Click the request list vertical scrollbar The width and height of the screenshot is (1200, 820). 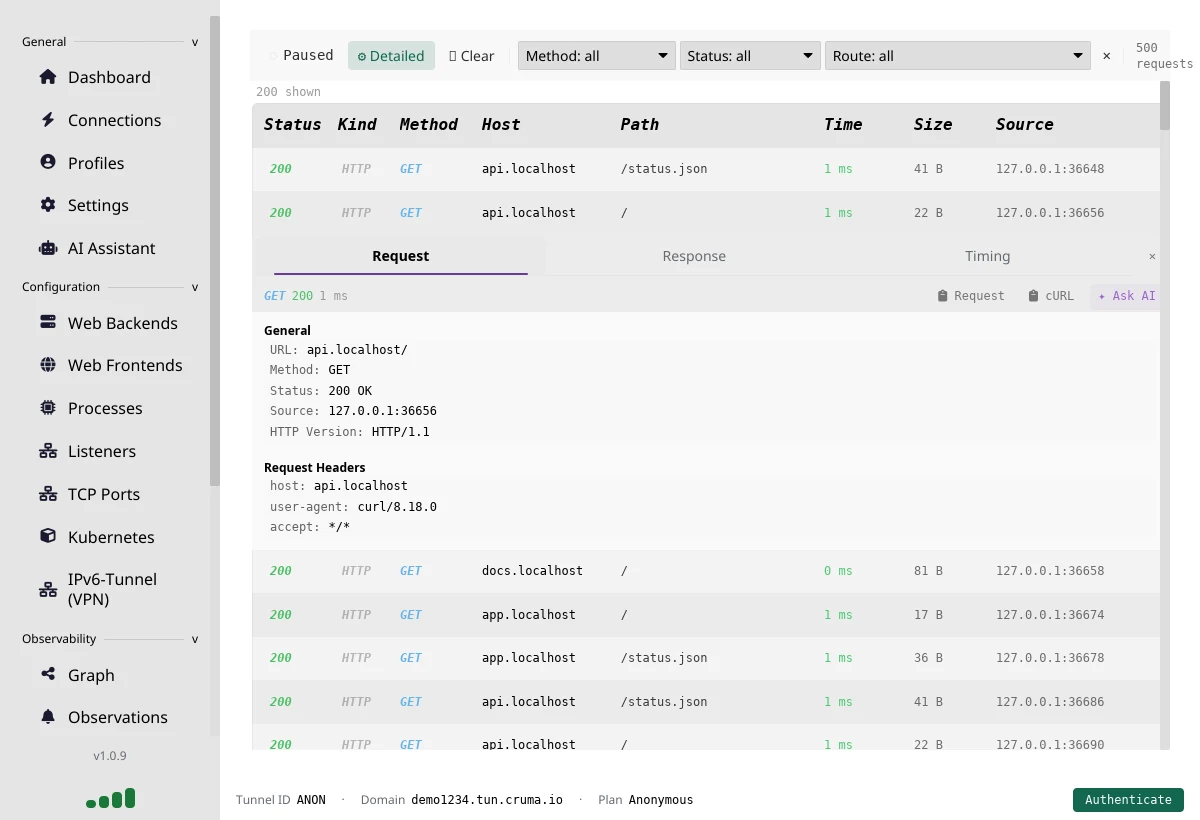coord(1165,105)
